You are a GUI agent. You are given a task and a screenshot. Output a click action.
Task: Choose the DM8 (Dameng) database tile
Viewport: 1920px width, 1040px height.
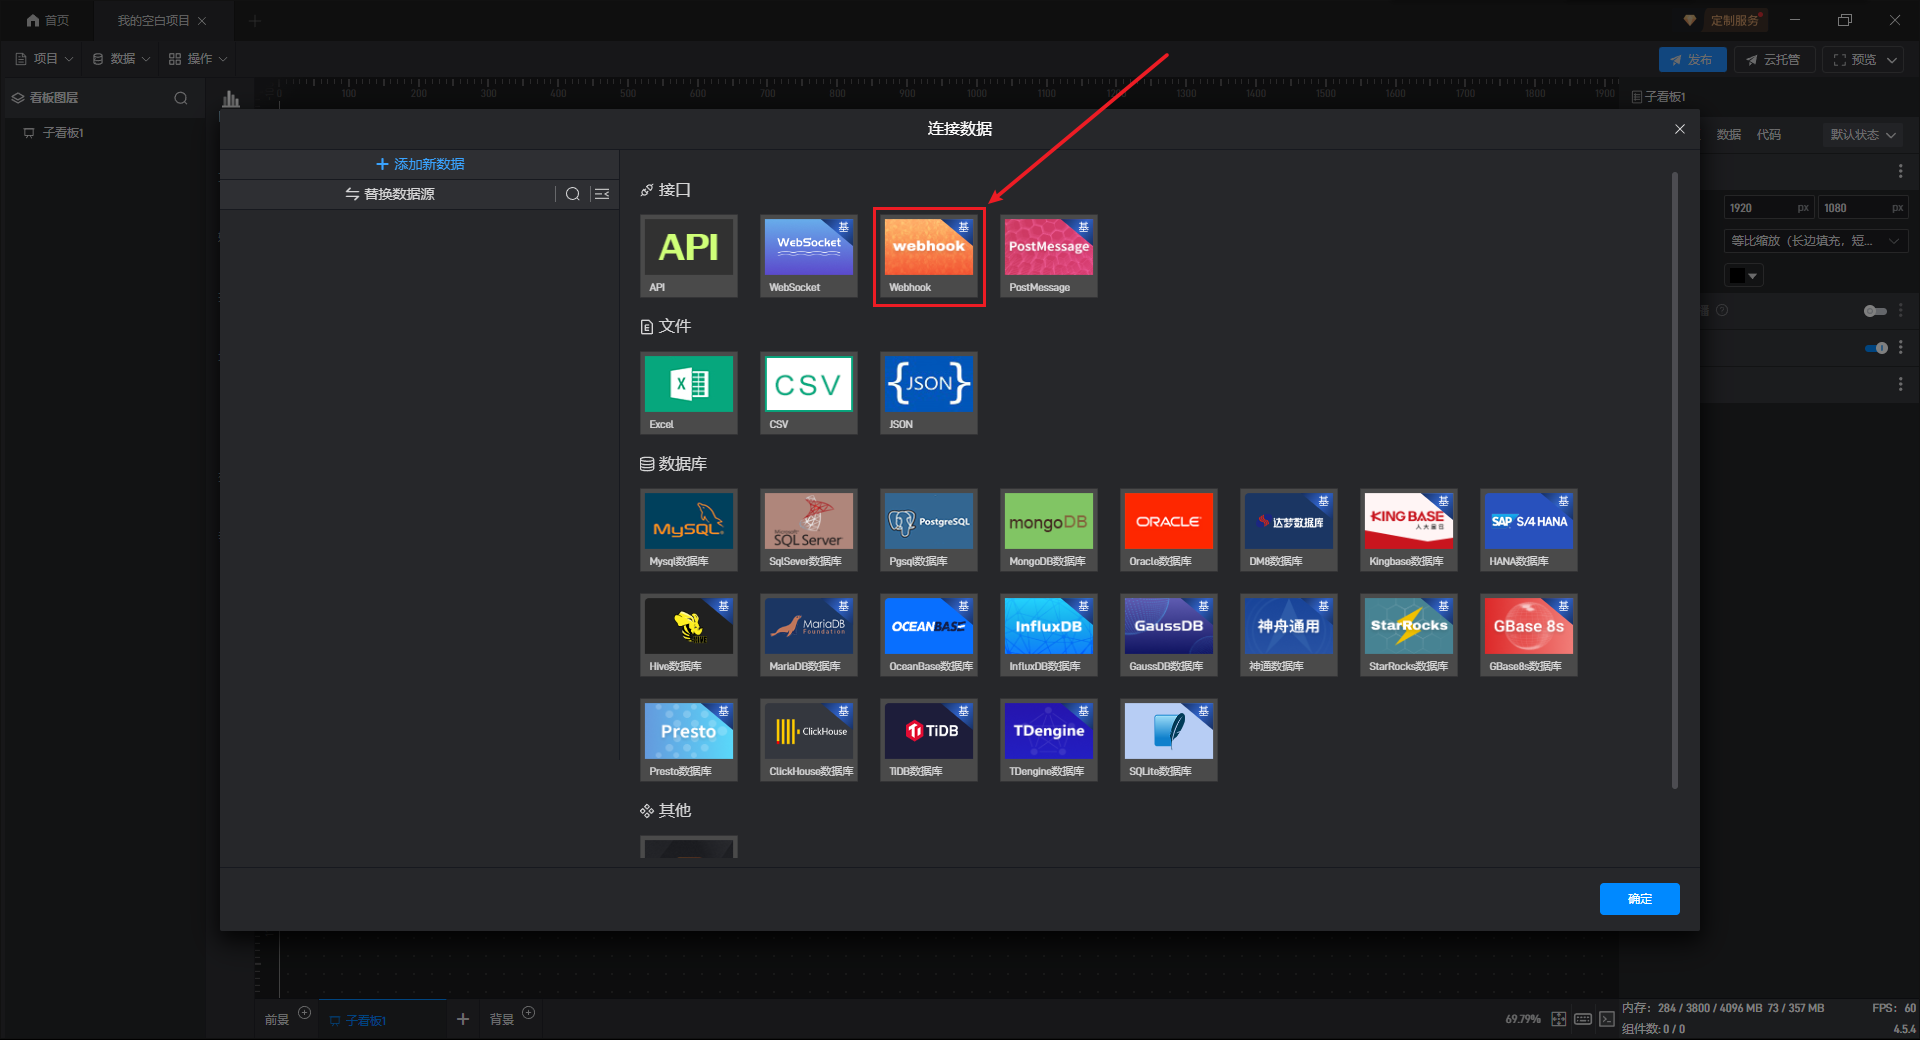(1289, 530)
